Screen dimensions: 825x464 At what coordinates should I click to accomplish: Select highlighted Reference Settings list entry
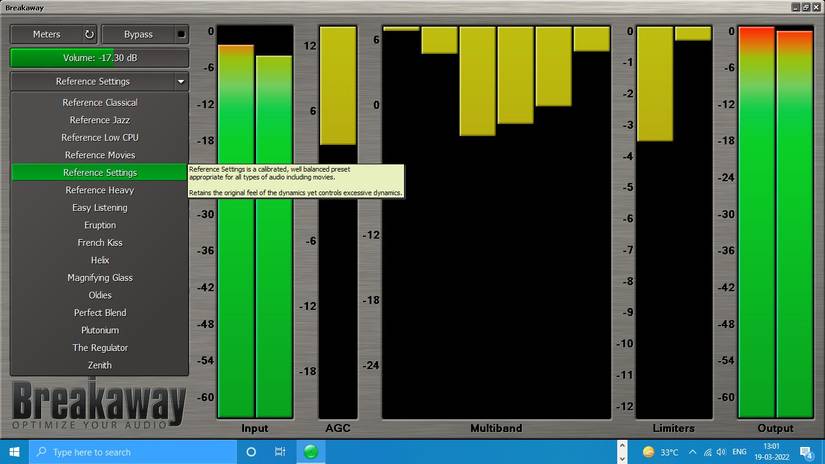pos(99,173)
